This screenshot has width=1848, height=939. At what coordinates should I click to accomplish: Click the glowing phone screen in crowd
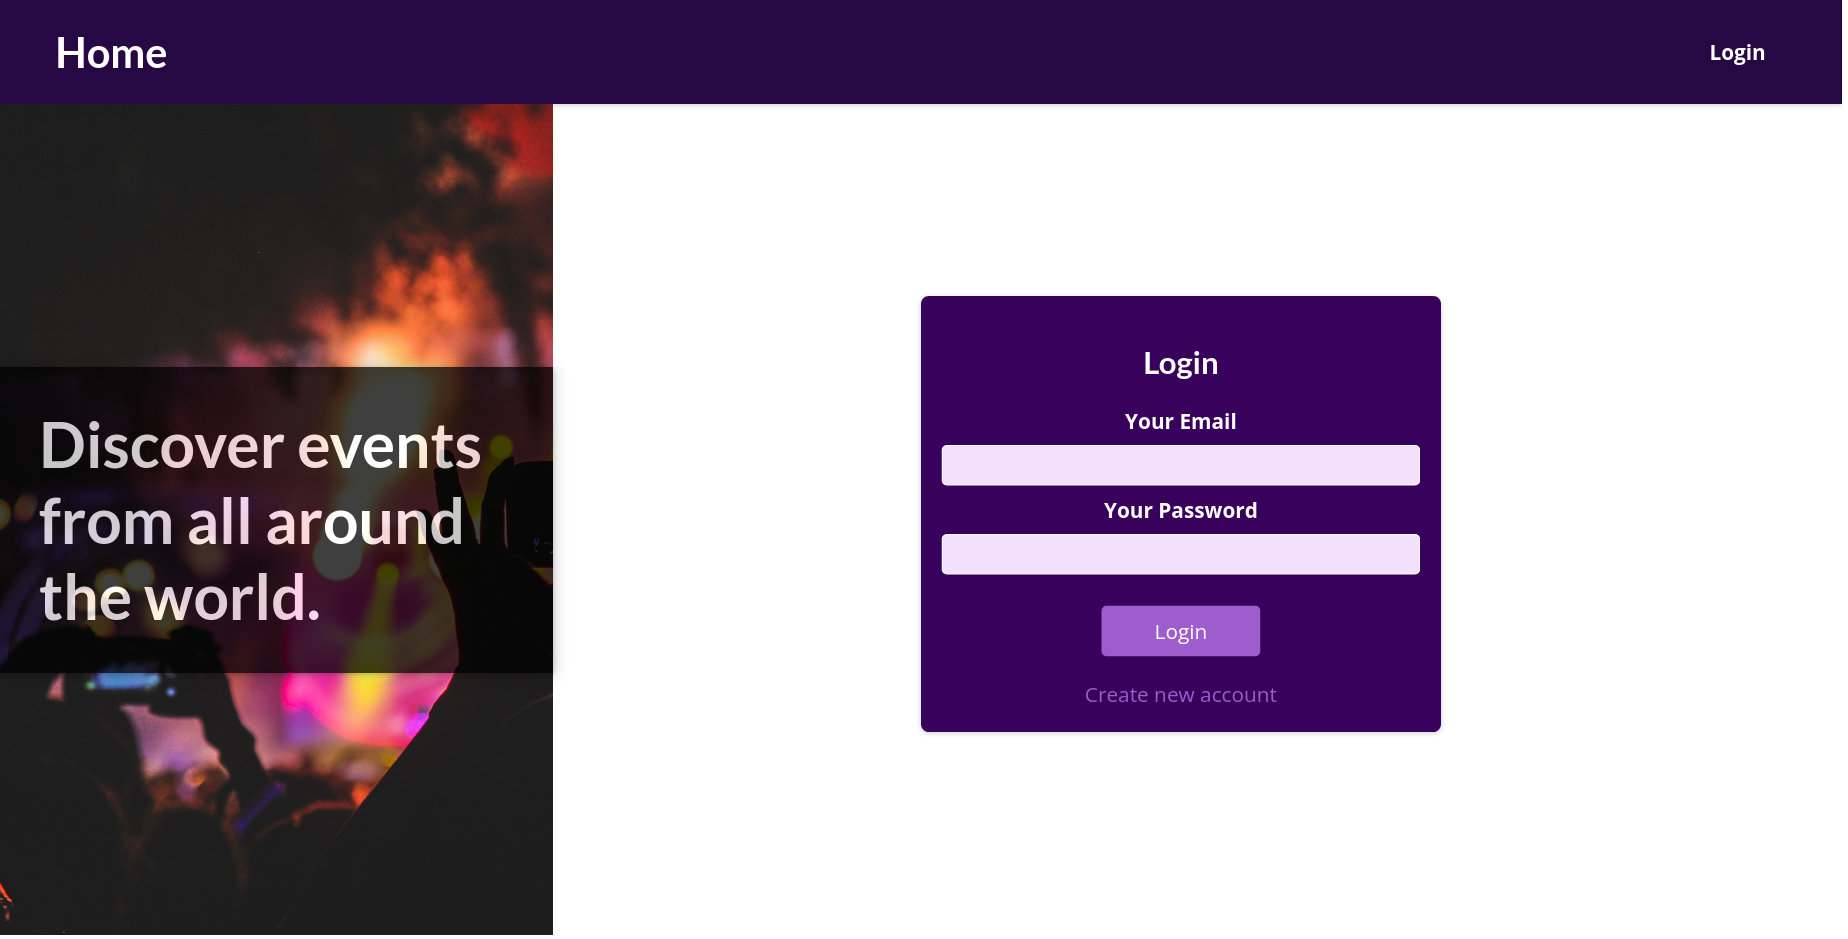tap(125, 683)
